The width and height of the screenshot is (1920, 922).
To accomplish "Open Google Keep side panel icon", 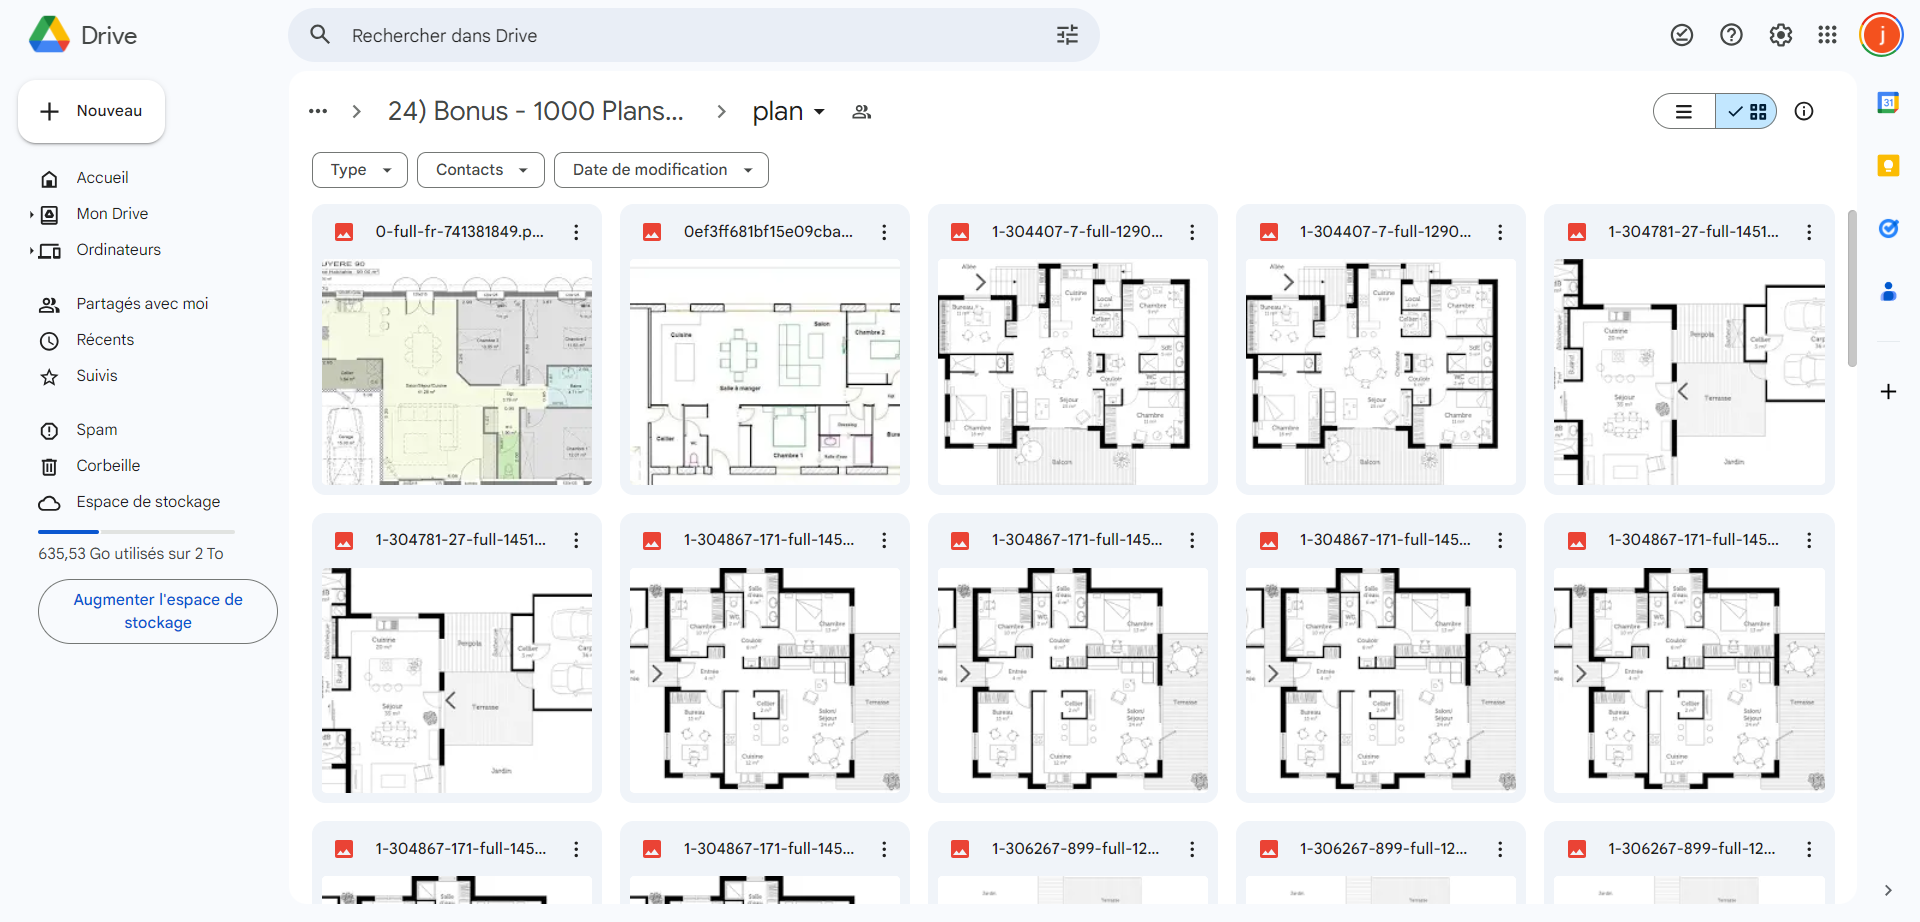I will point(1888,165).
